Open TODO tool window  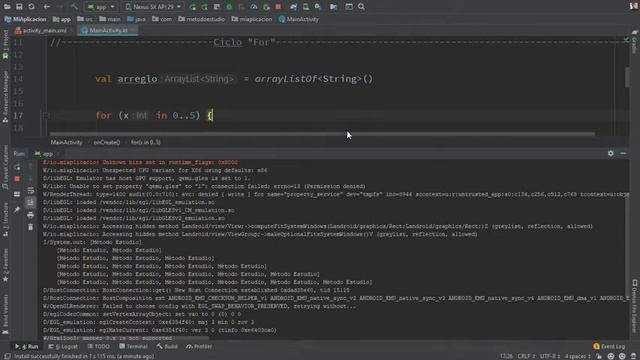click(99, 347)
